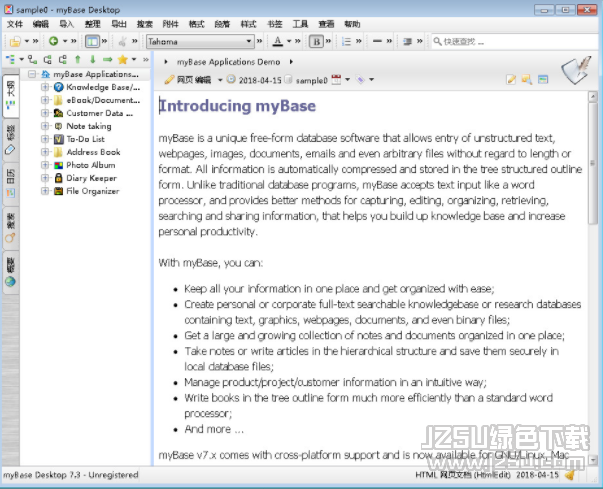Click the purple tag label icon
603x489 pixels.
pos(360,80)
